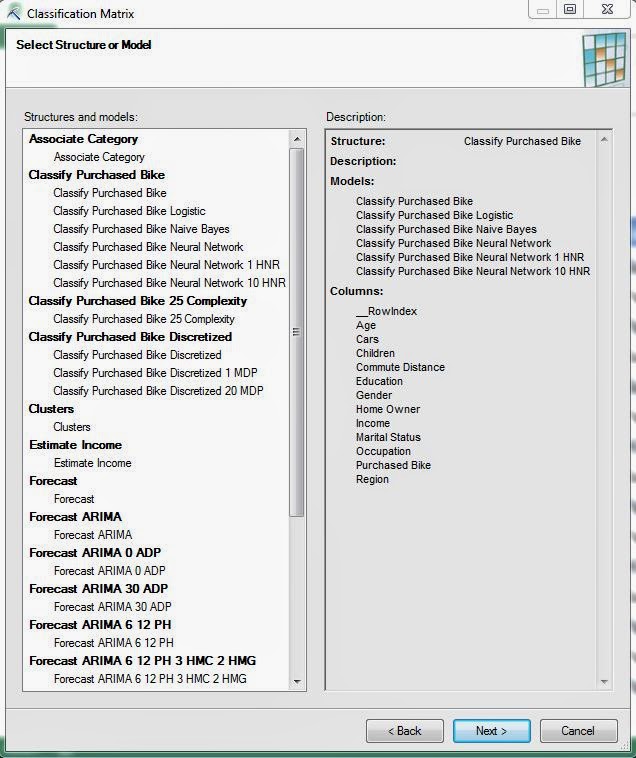Select Forecast ARIMA 6 12 PH structure heading
636x758 pixels.
100,625
